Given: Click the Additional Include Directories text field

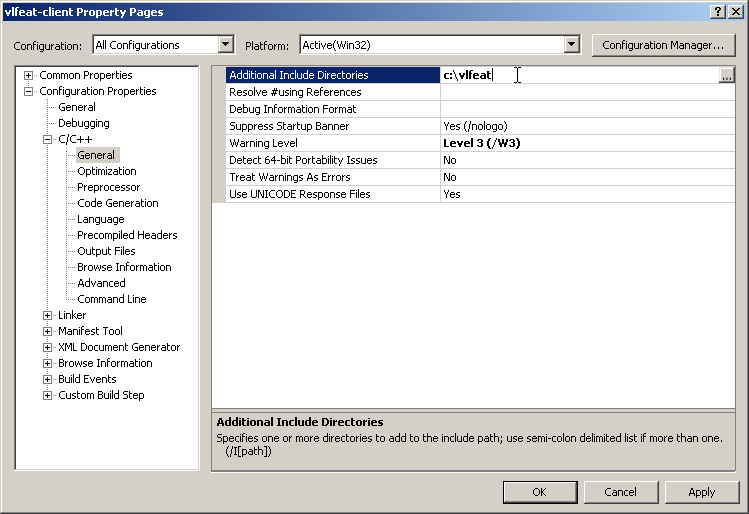Looking at the screenshot, I should click(578, 76).
